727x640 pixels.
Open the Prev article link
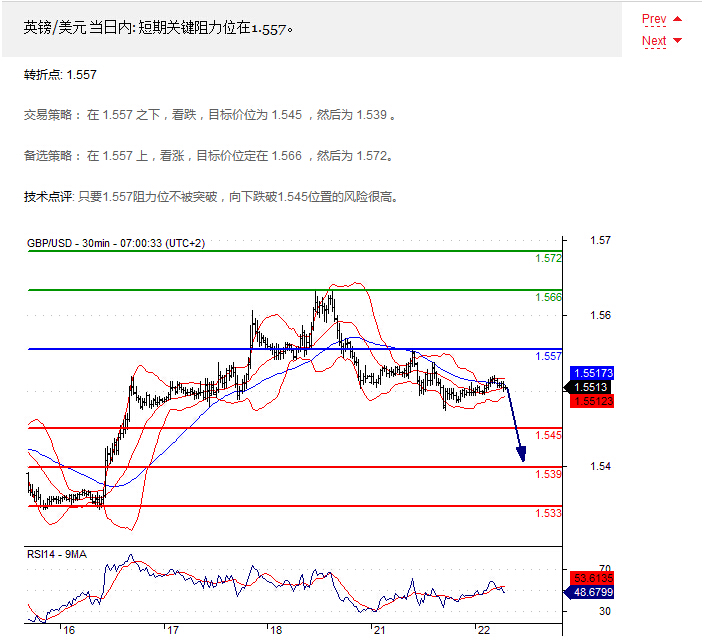[x=654, y=19]
